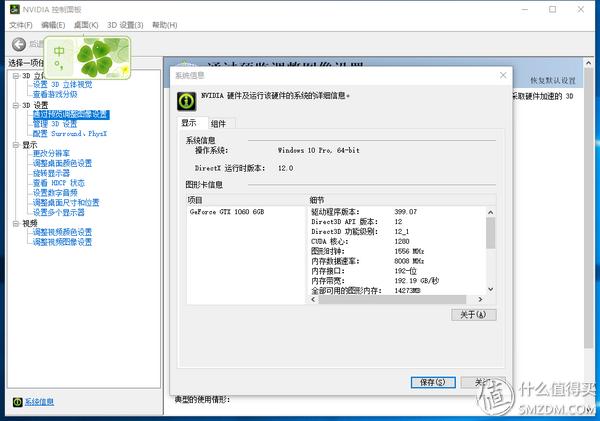Click the system information icon at bottom left
The height and width of the screenshot is (421, 600).
[18, 401]
